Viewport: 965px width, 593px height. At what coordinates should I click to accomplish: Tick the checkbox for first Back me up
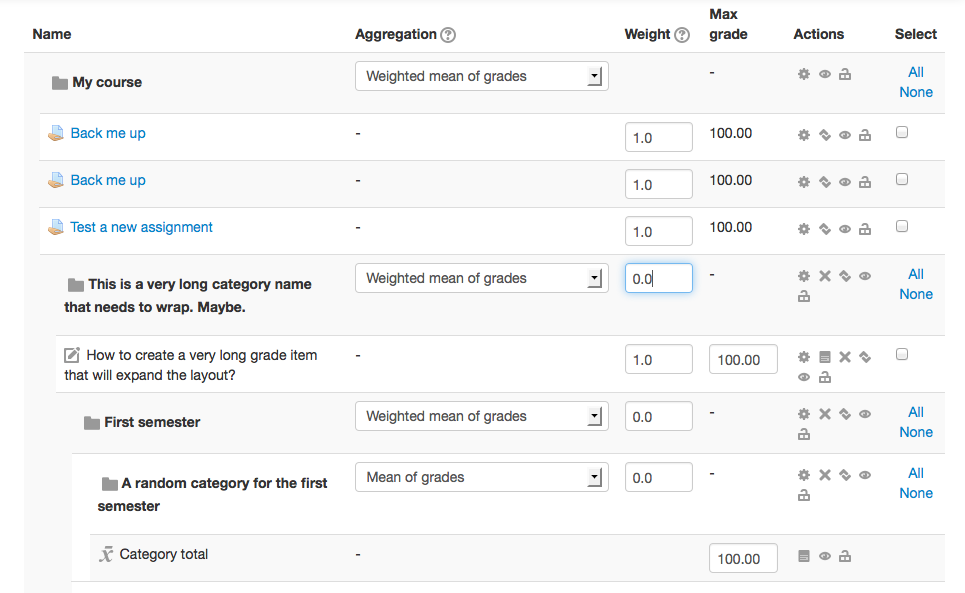[x=902, y=132]
